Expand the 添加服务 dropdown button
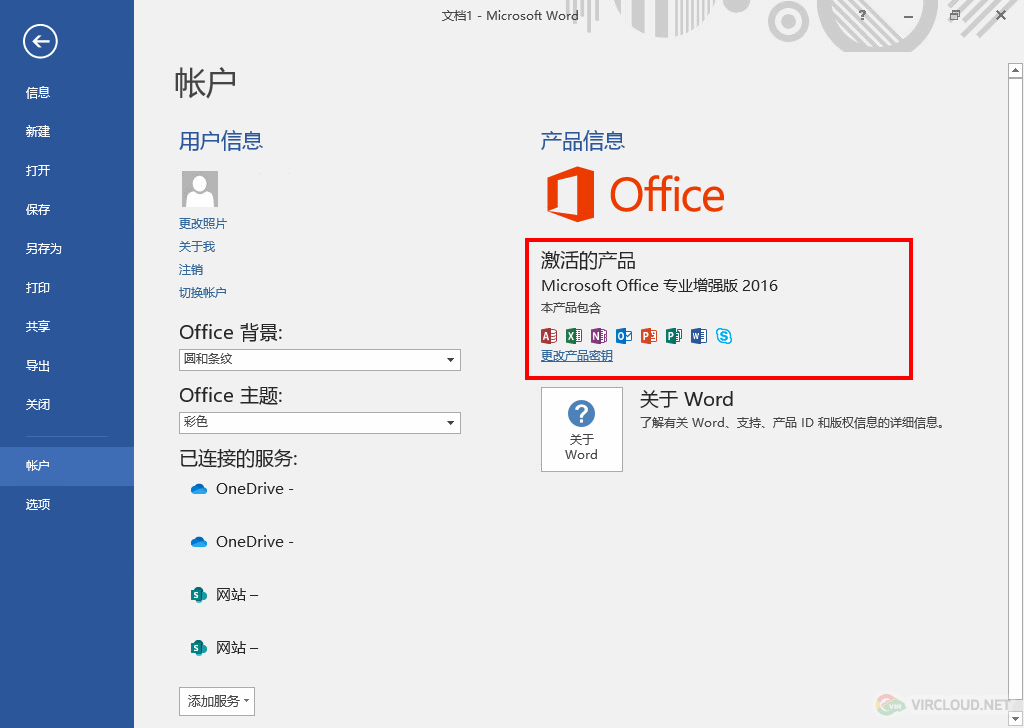The width and height of the screenshot is (1024, 728). tap(217, 701)
